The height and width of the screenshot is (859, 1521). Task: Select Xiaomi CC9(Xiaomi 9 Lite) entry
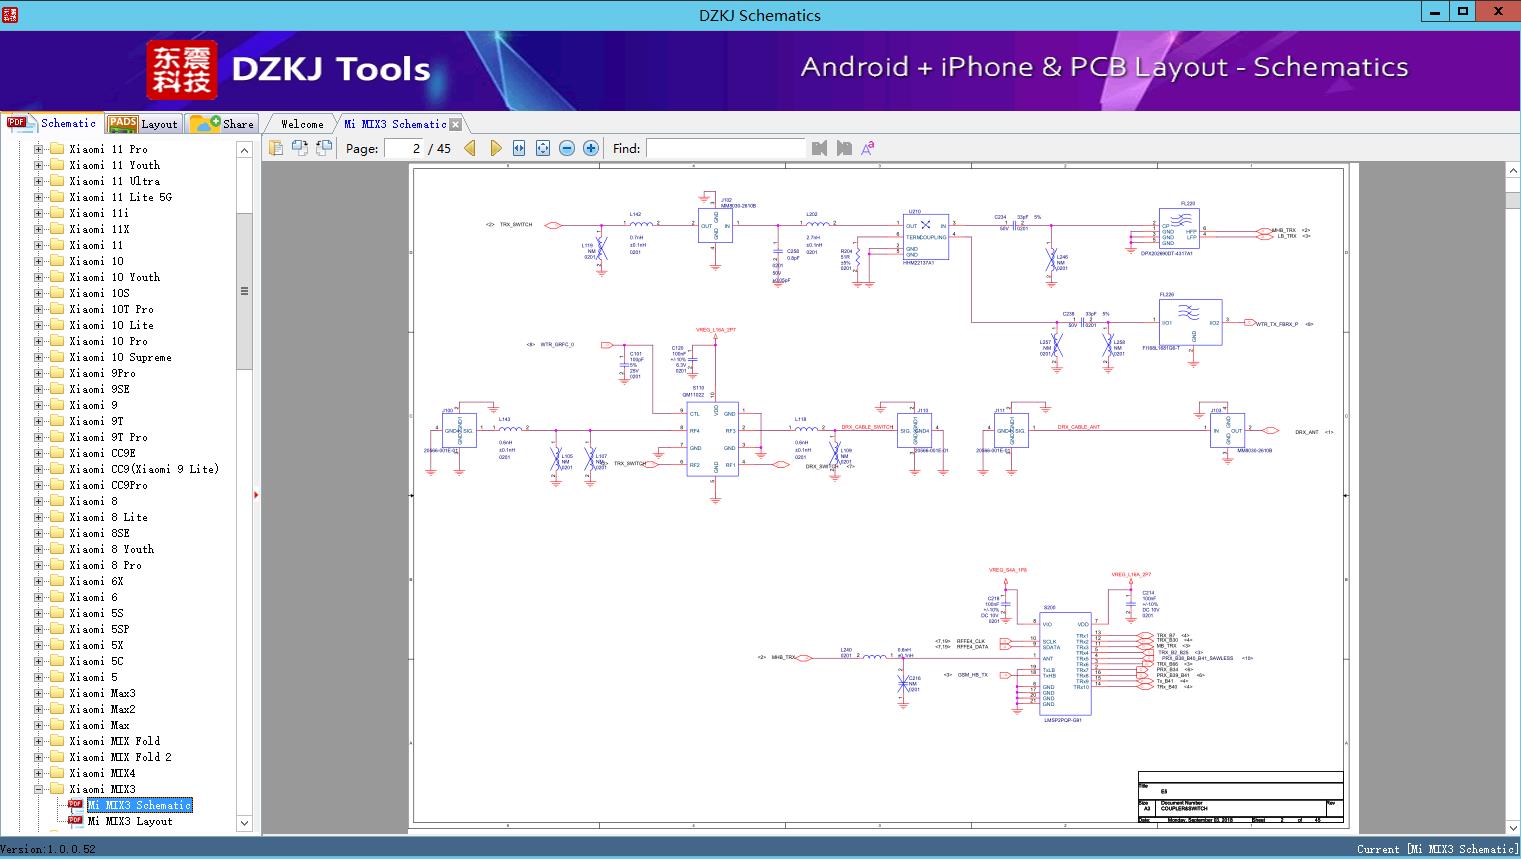pyautogui.click(x=144, y=469)
